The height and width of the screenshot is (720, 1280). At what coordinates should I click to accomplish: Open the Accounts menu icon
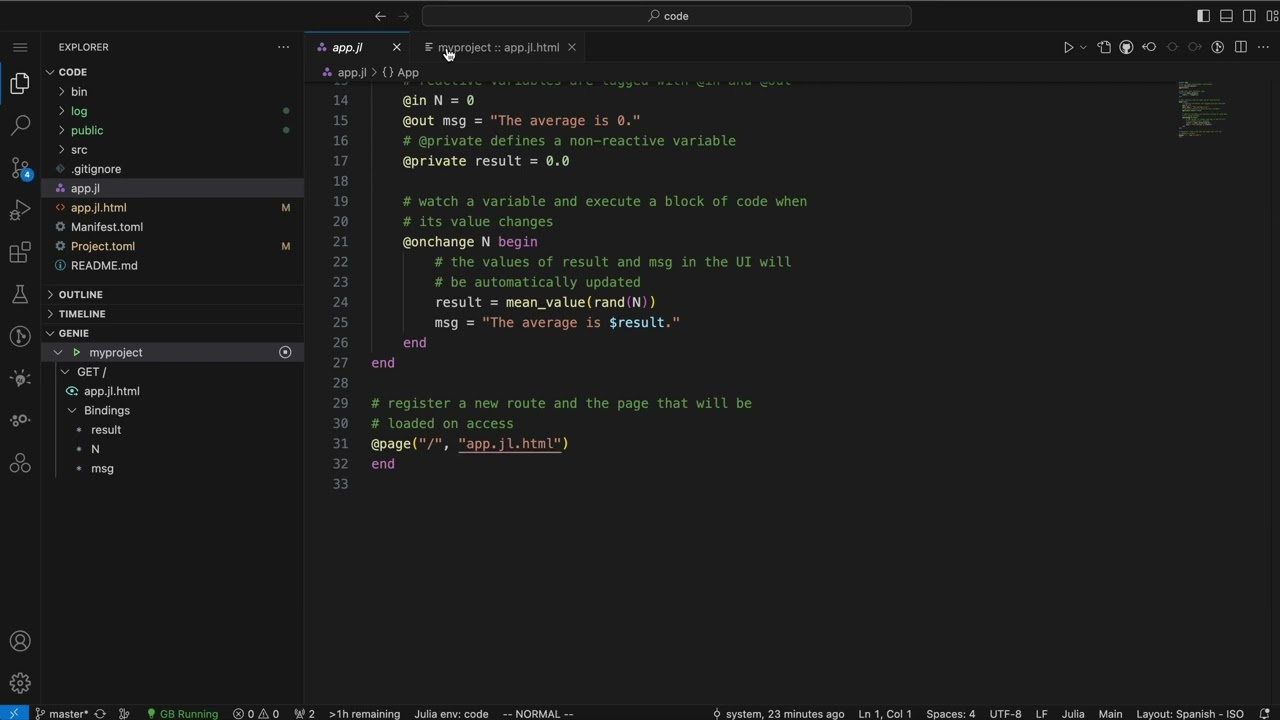(x=20, y=642)
